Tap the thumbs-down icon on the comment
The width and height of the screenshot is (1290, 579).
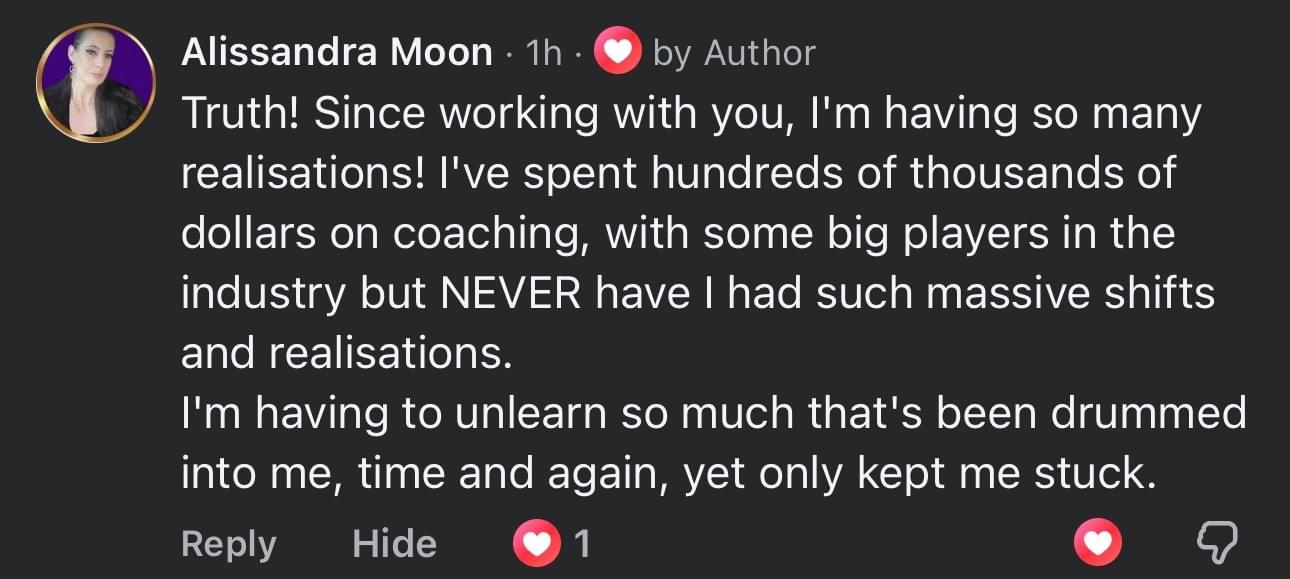tap(1217, 544)
